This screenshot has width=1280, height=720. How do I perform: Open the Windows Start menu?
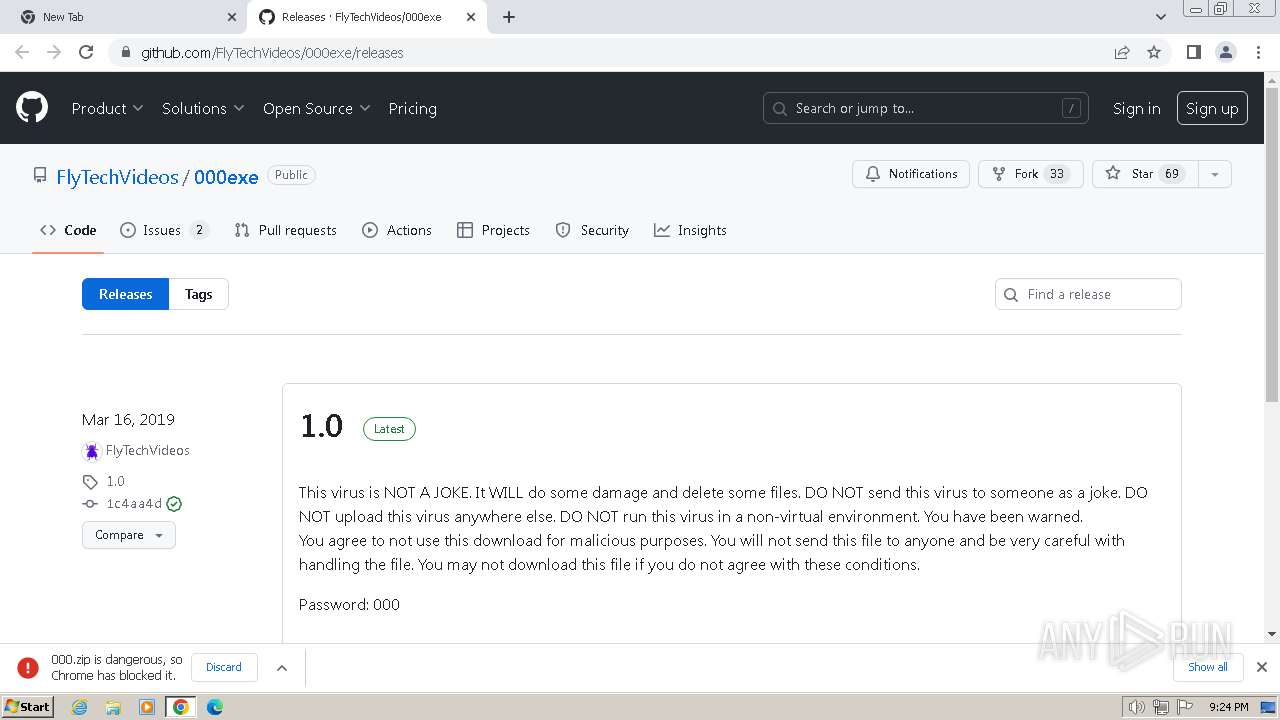pyautogui.click(x=28, y=707)
